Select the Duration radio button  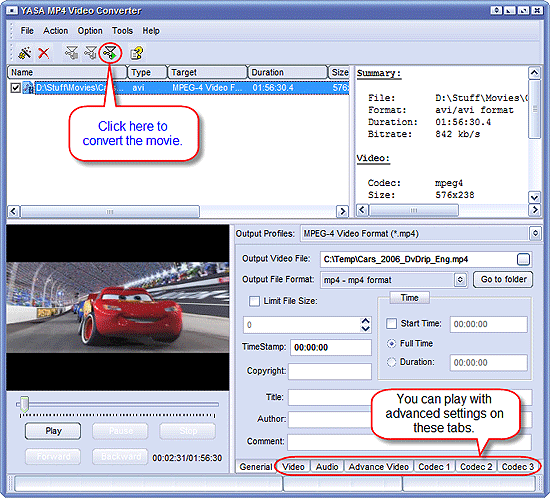point(391,362)
